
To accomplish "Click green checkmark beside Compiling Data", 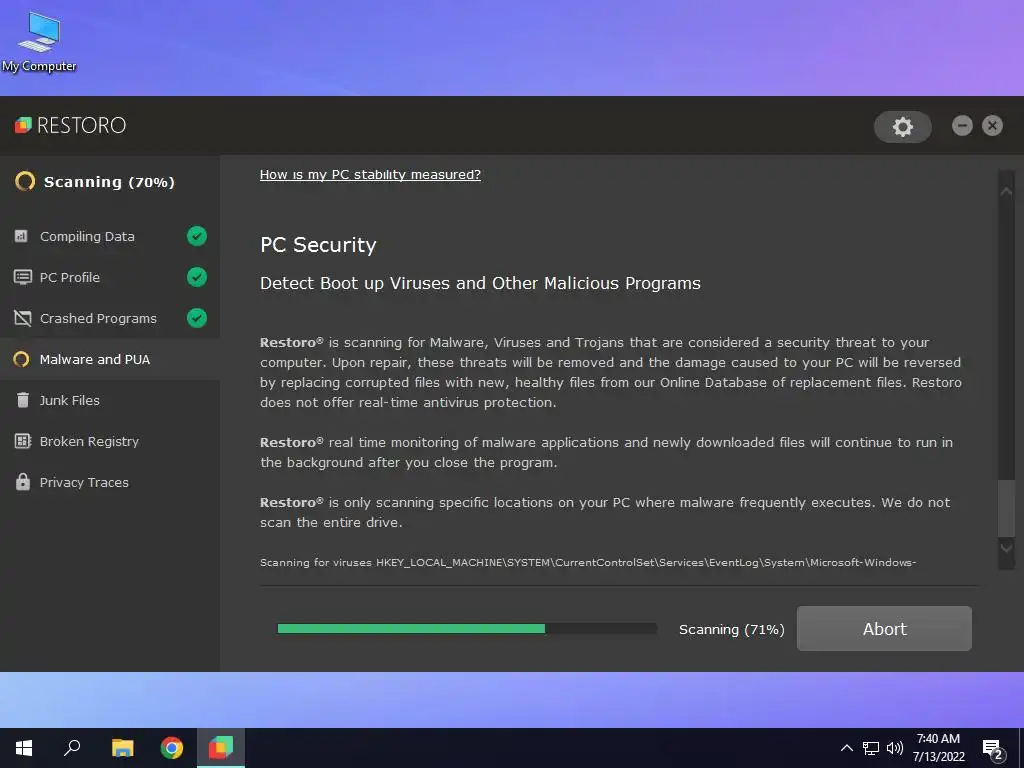I will [x=197, y=236].
